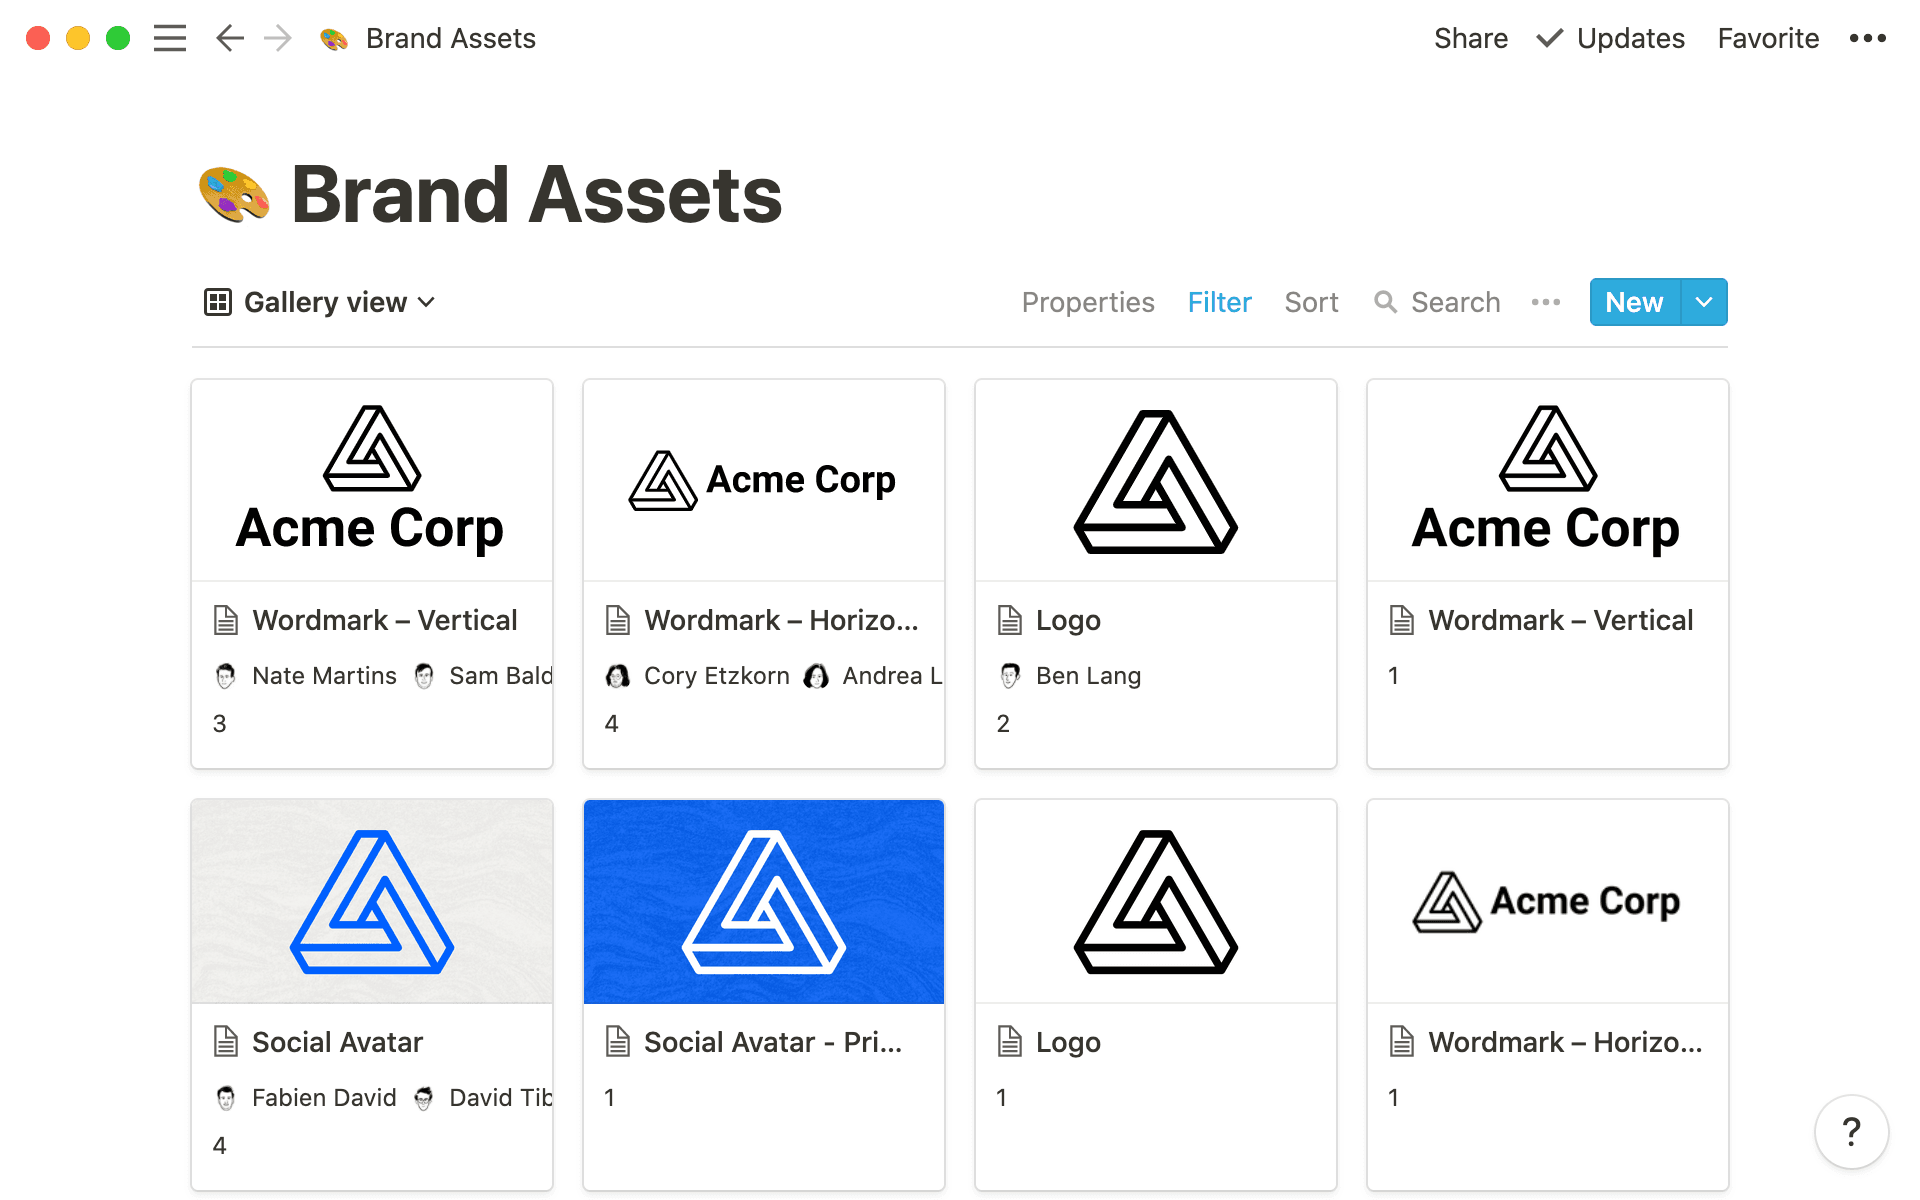
Task: Open the Filter controls
Action: [x=1219, y=302]
